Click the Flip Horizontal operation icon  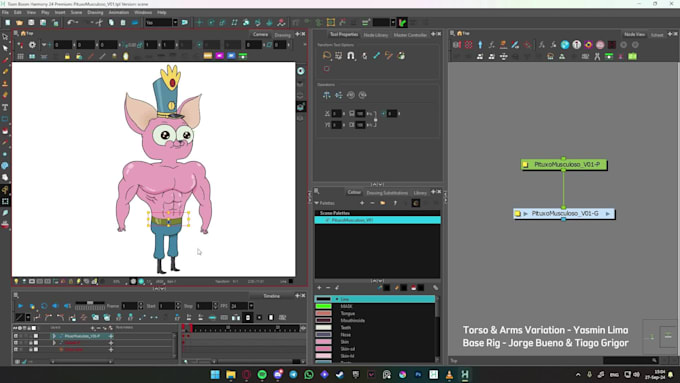327,95
